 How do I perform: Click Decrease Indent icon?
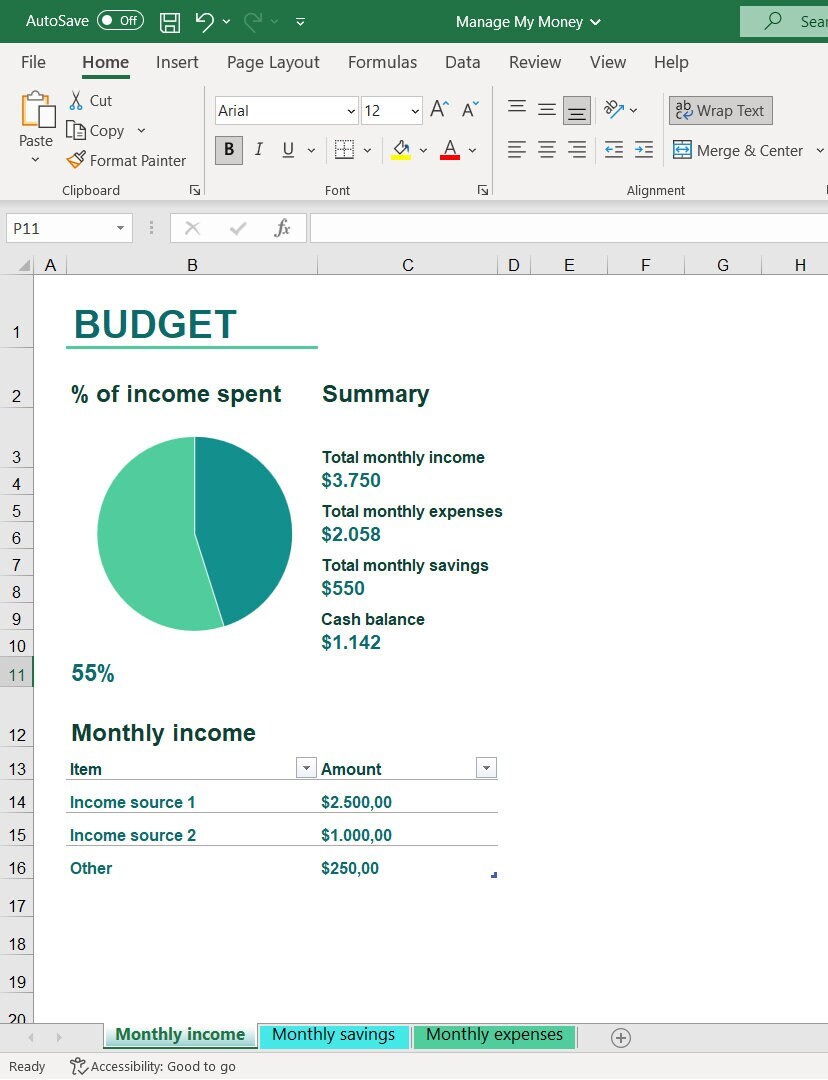tap(613, 149)
